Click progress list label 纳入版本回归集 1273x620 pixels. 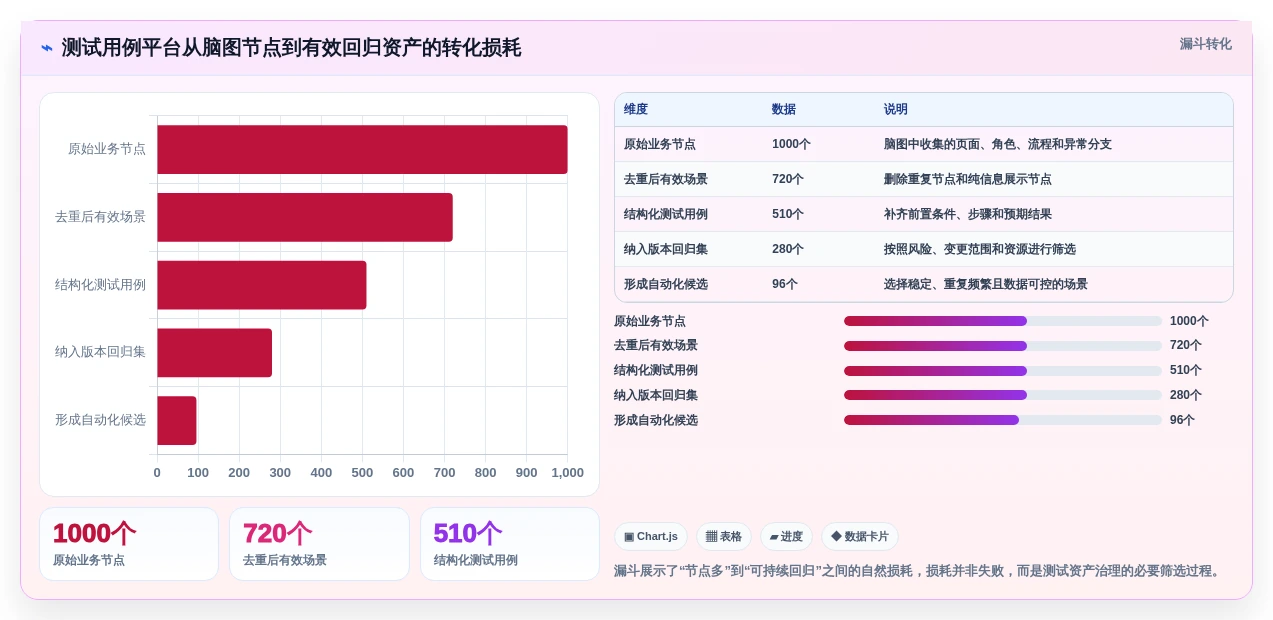coord(656,395)
